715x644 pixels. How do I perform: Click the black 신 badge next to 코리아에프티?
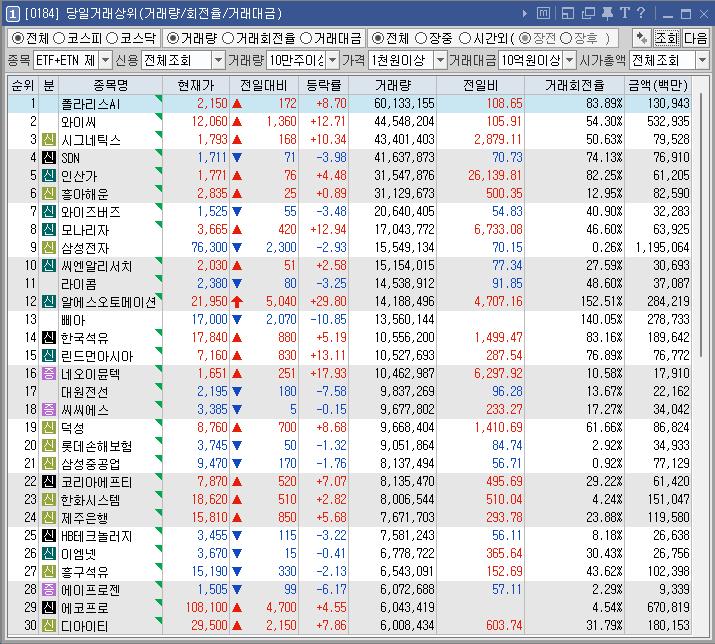(x=49, y=481)
